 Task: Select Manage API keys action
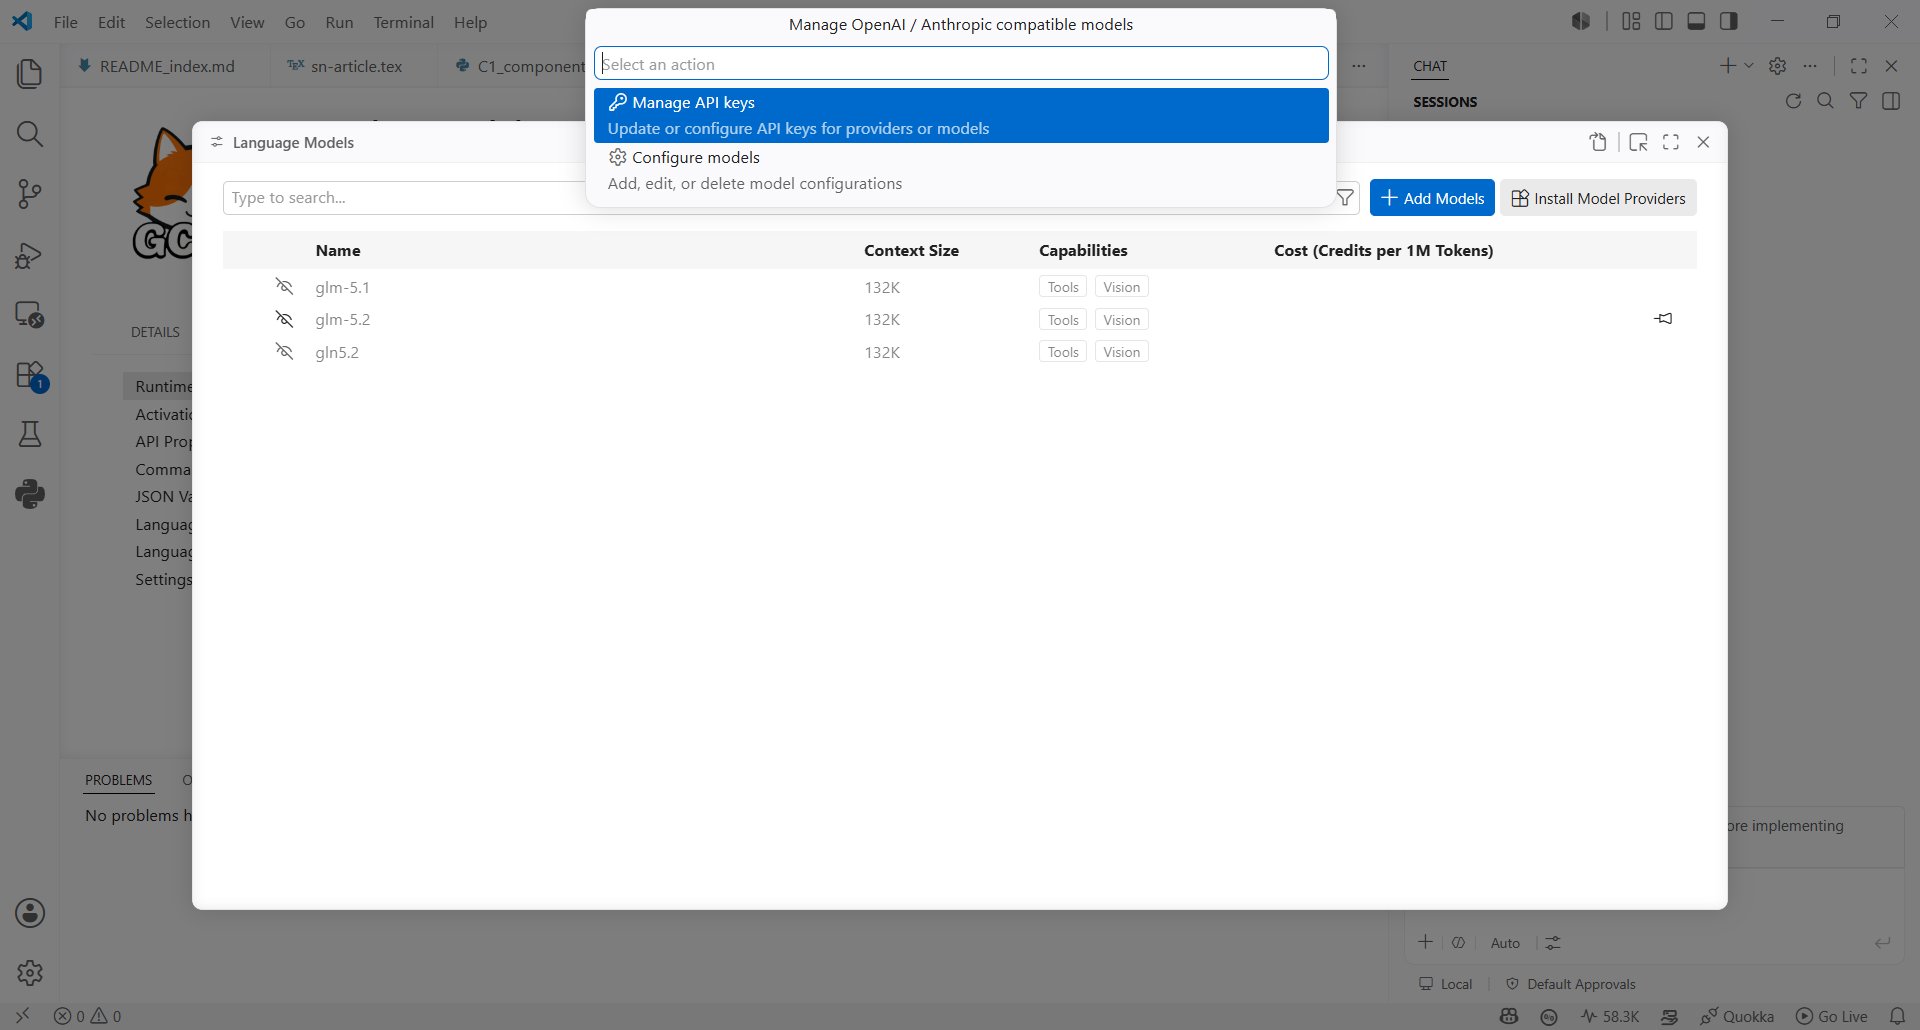961,116
